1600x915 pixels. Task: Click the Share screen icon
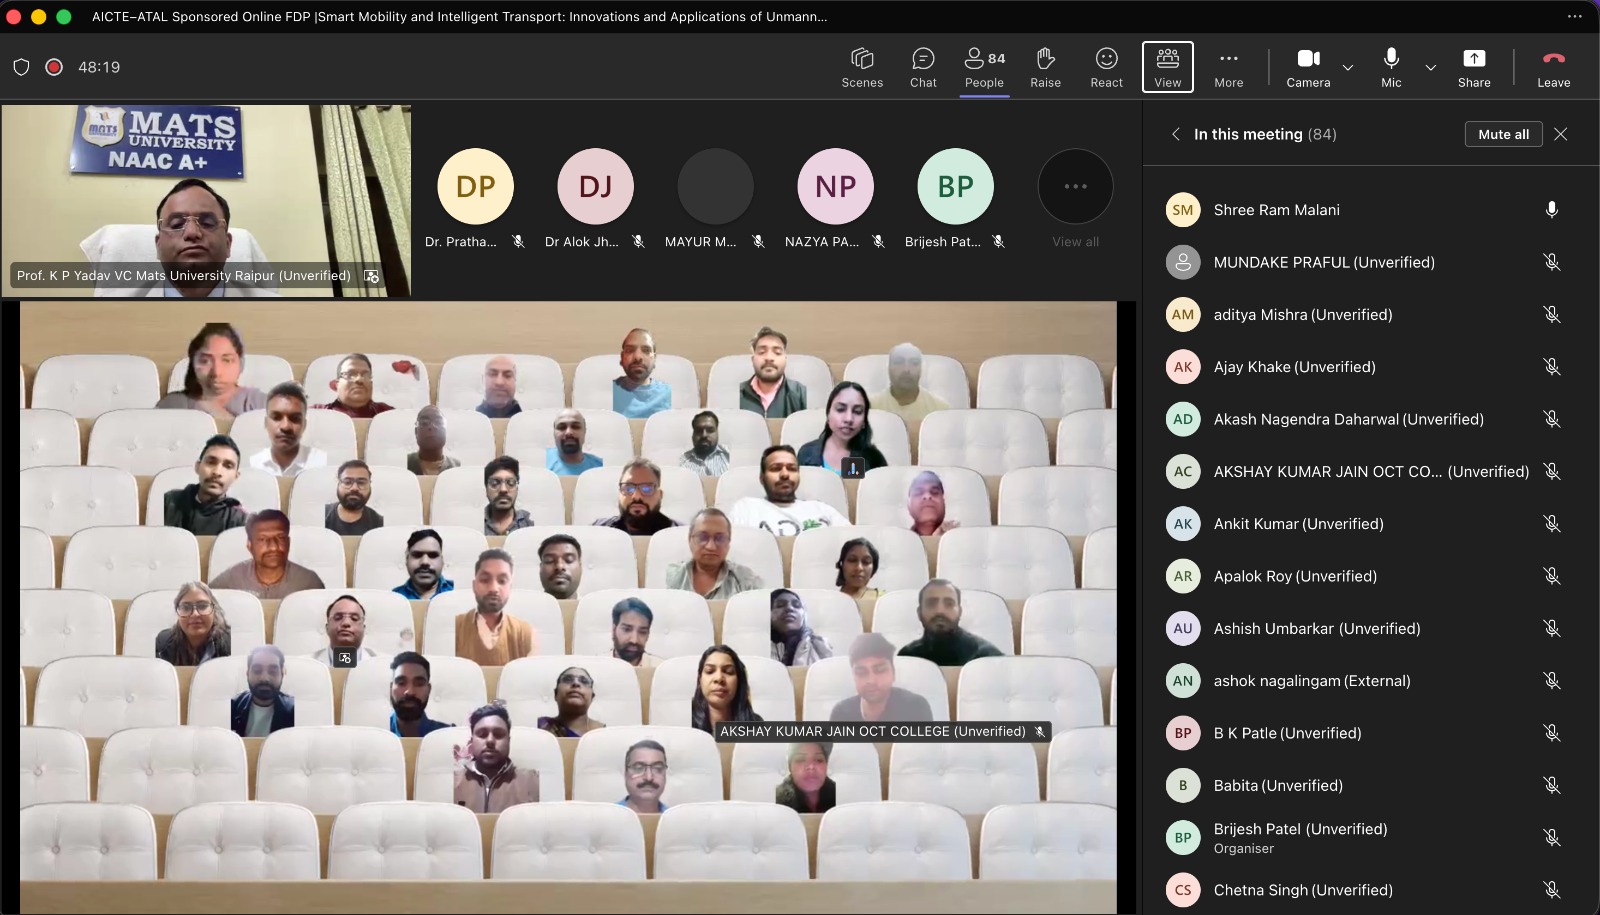click(x=1473, y=67)
